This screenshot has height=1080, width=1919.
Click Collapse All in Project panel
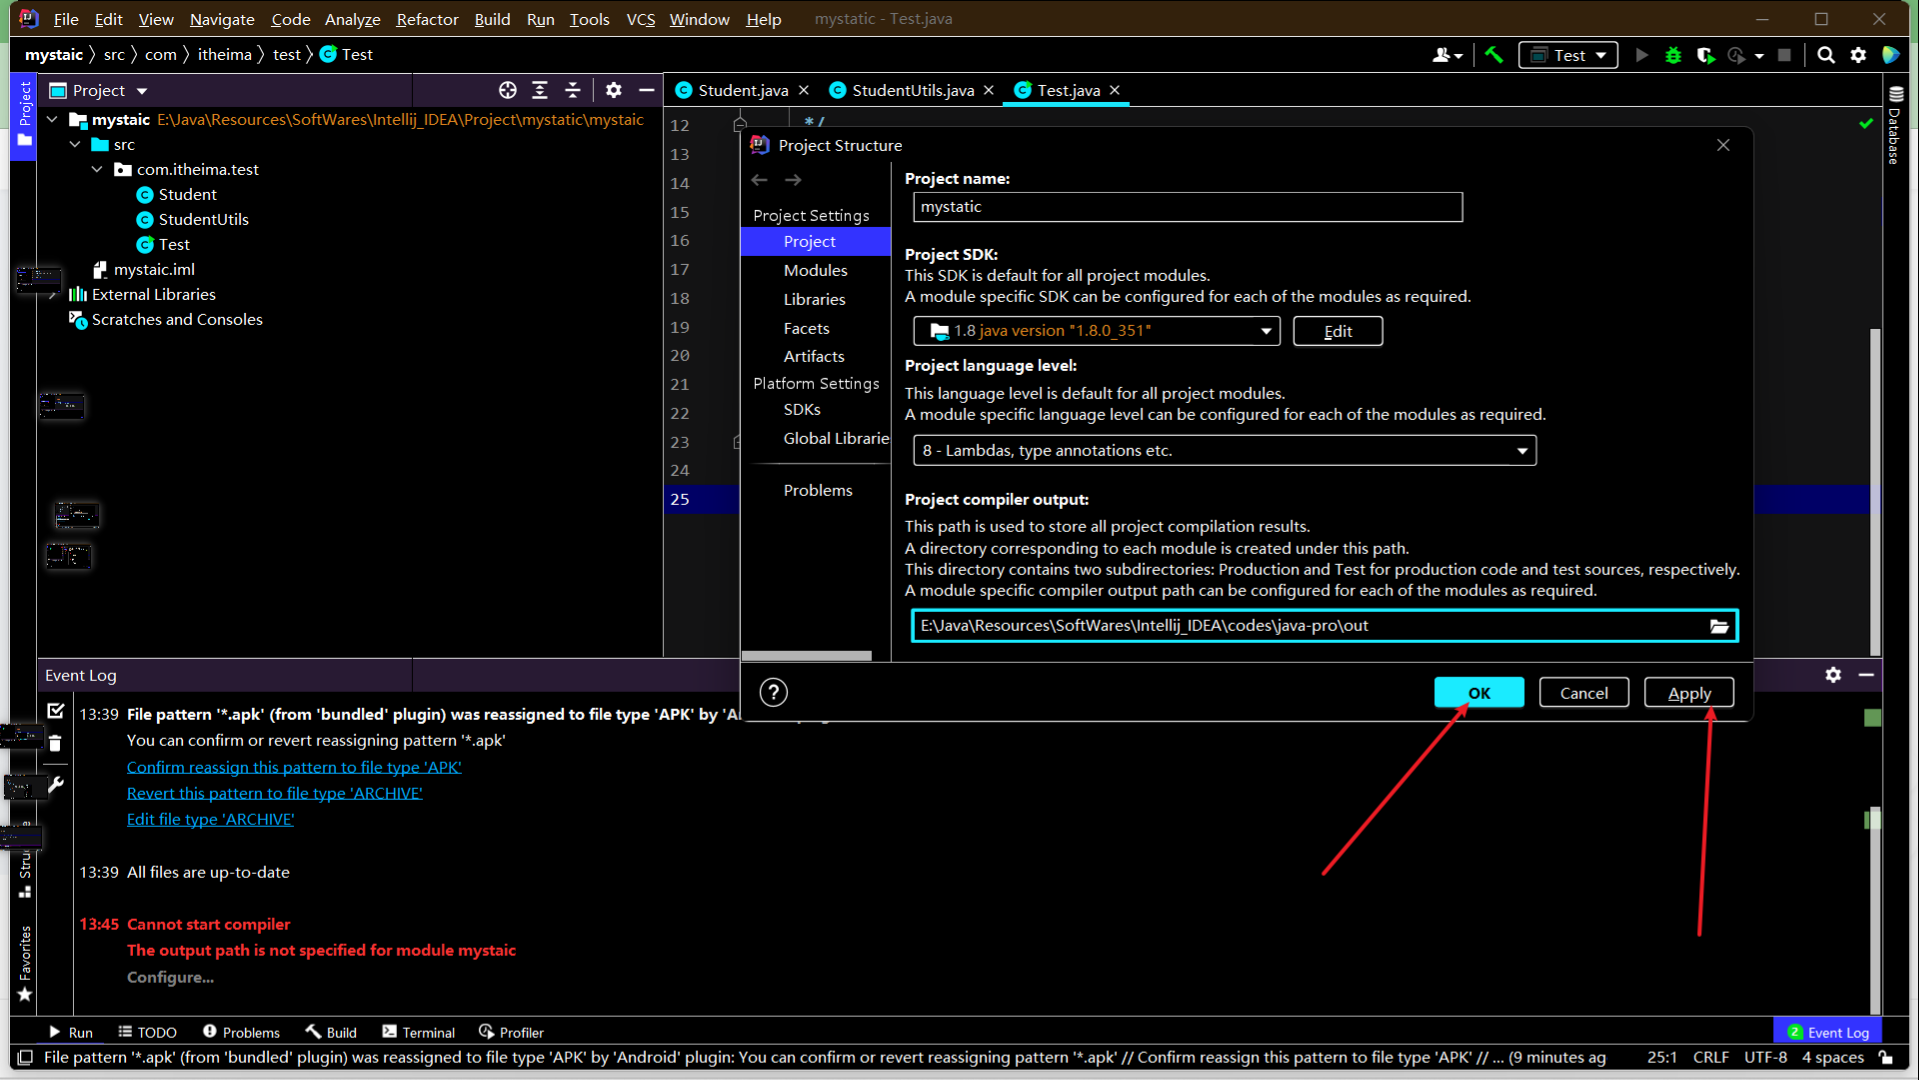tap(573, 90)
